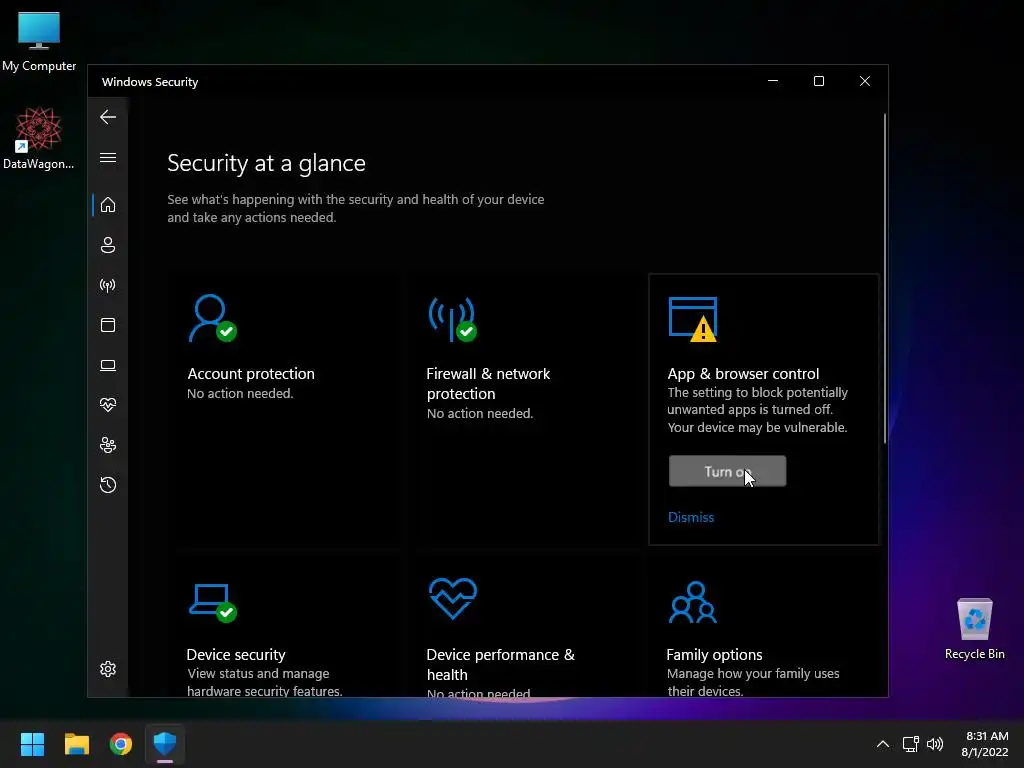Click the Windows Security taskbar shield icon
The width and height of the screenshot is (1024, 768).
point(165,744)
